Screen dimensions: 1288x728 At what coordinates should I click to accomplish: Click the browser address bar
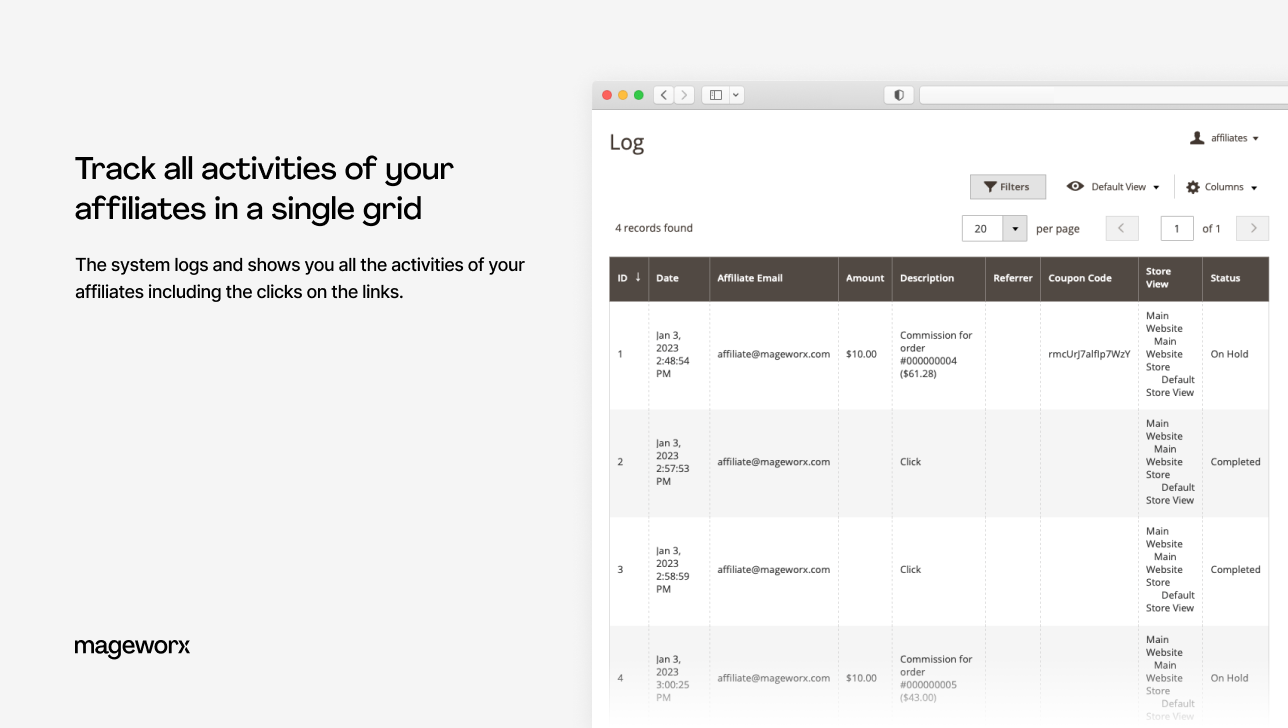click(x=1100, y=95)
